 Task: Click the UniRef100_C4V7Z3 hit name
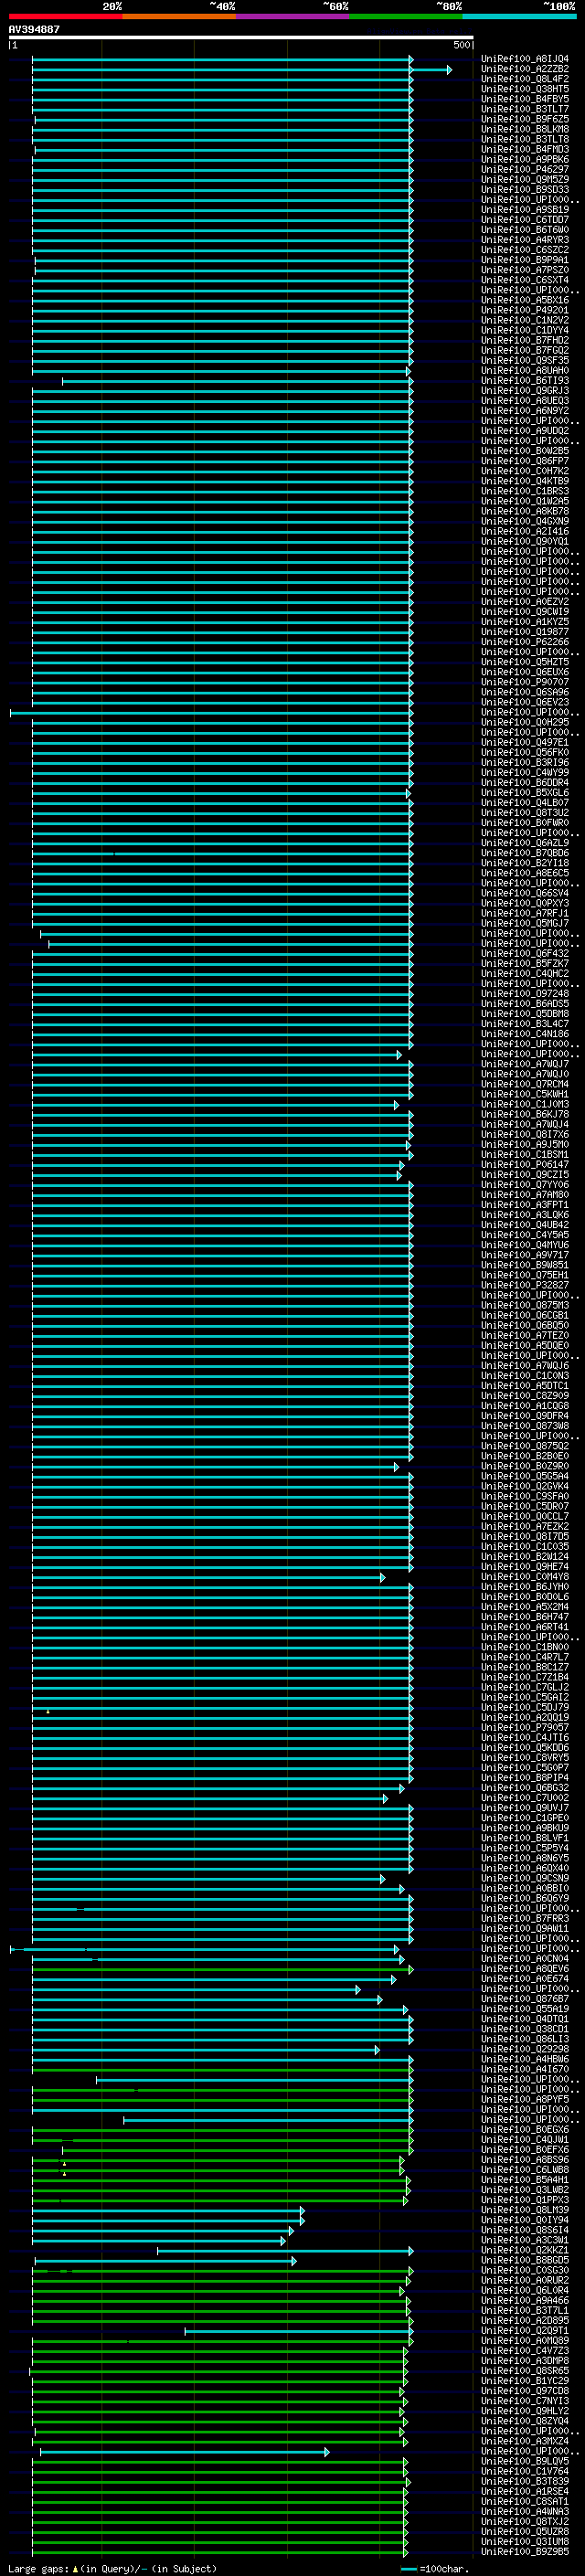(x=525, y=2351)
